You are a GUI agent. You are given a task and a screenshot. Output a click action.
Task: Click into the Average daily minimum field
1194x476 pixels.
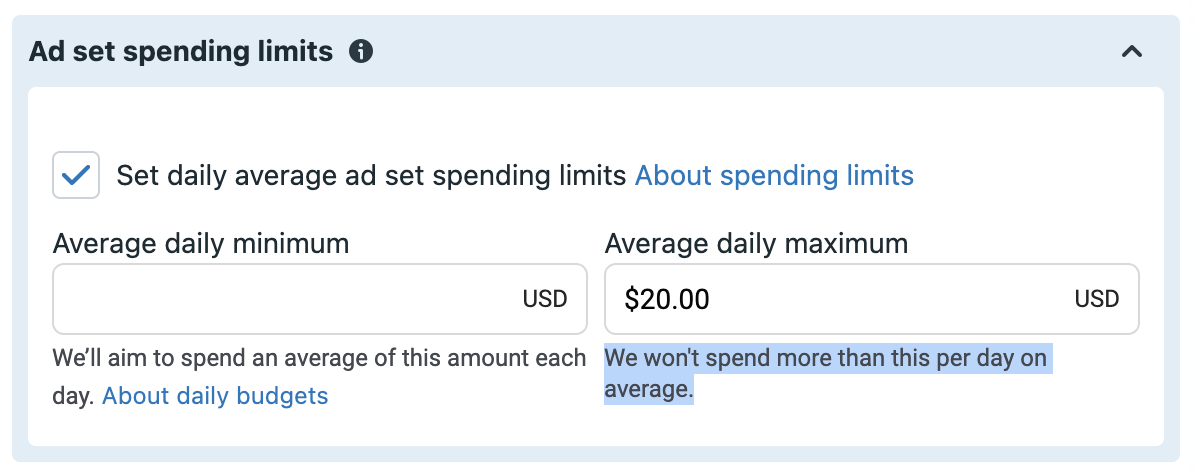pos(320,299)
